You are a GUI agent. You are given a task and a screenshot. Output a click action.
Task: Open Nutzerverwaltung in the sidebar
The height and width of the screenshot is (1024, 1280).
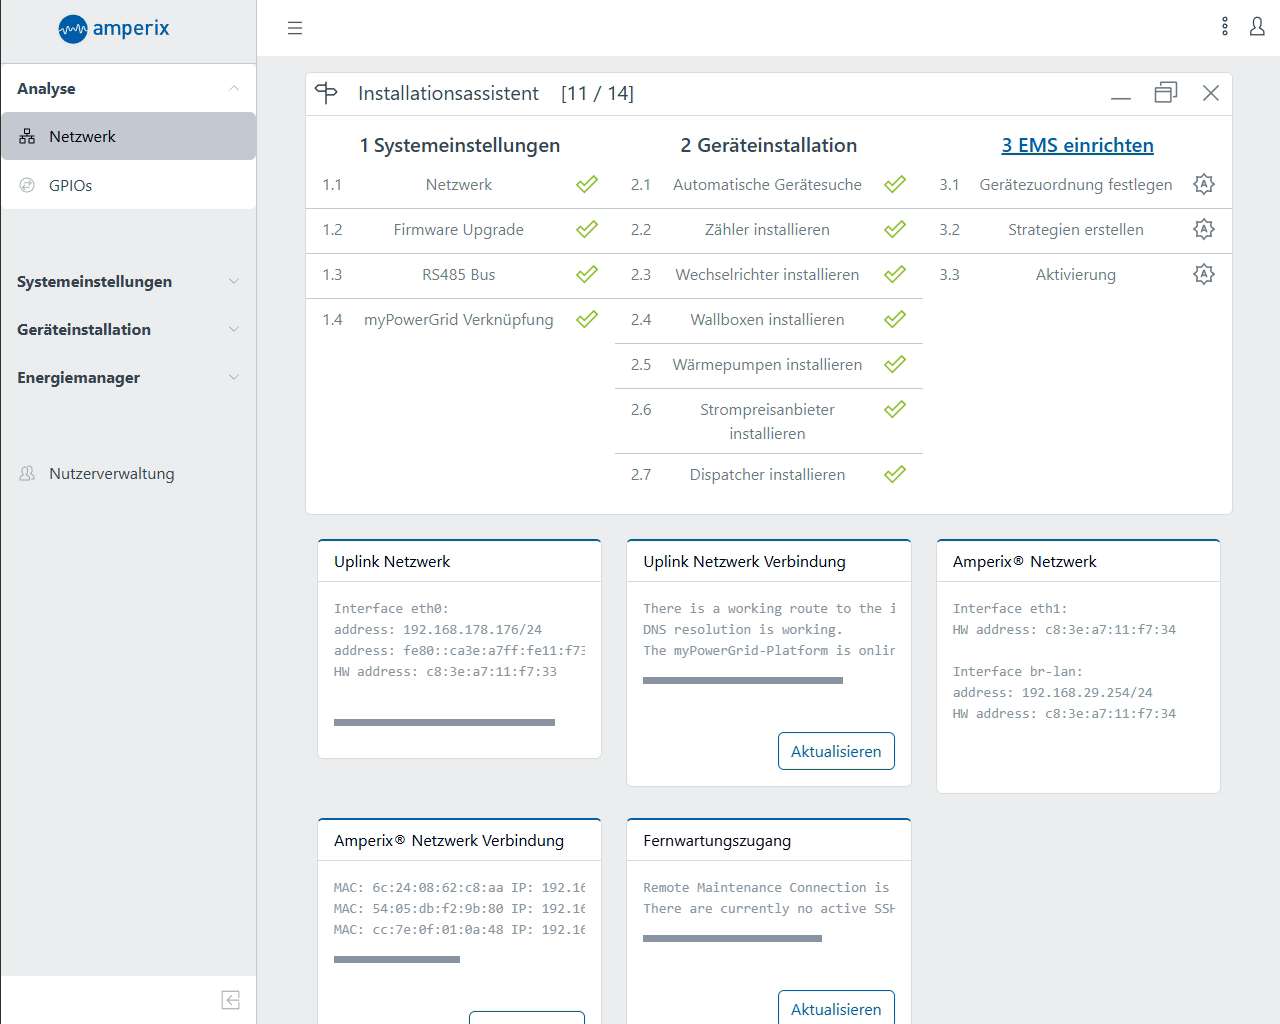coord(128,473)
